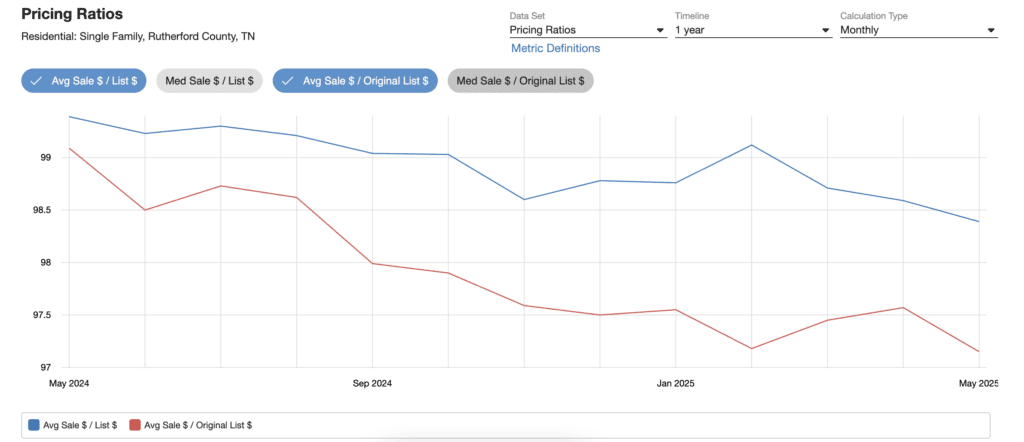Enable the Med Sale $ / List $ chip
This screenshot has height=442, width=1024.
tap(209, 81)
